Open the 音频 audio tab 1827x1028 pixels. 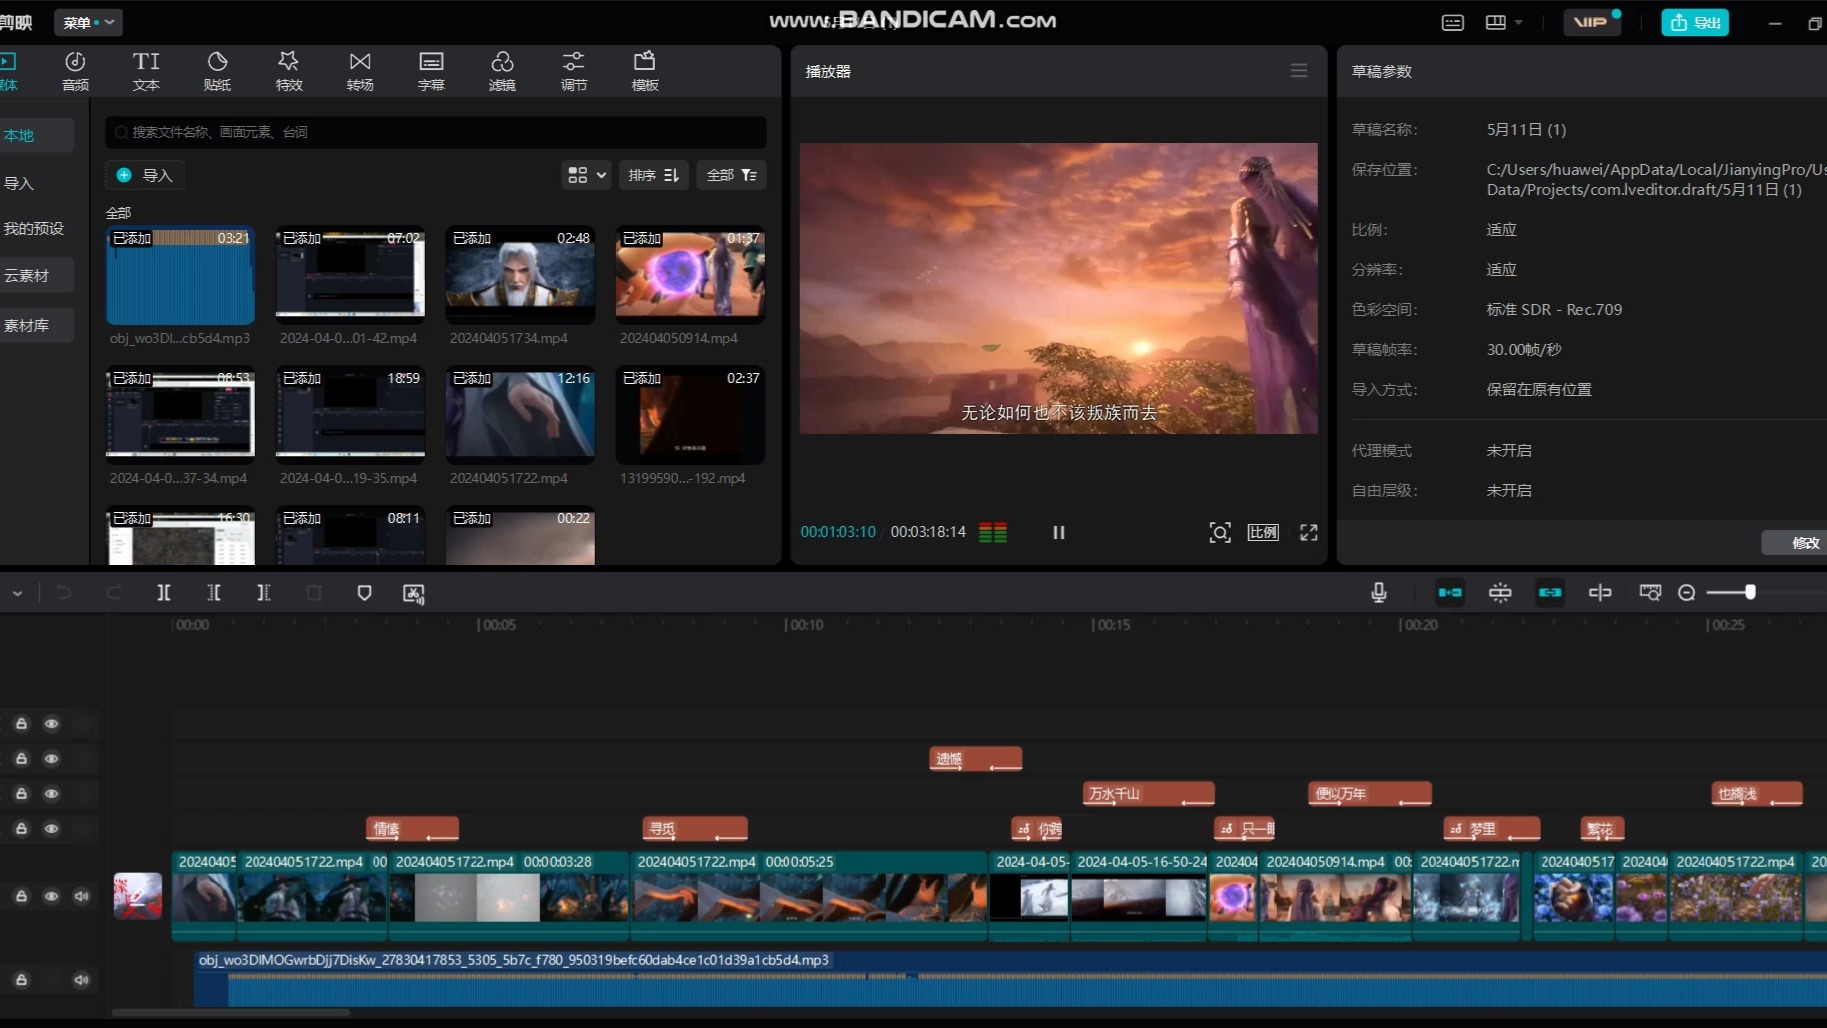[75, 71]
